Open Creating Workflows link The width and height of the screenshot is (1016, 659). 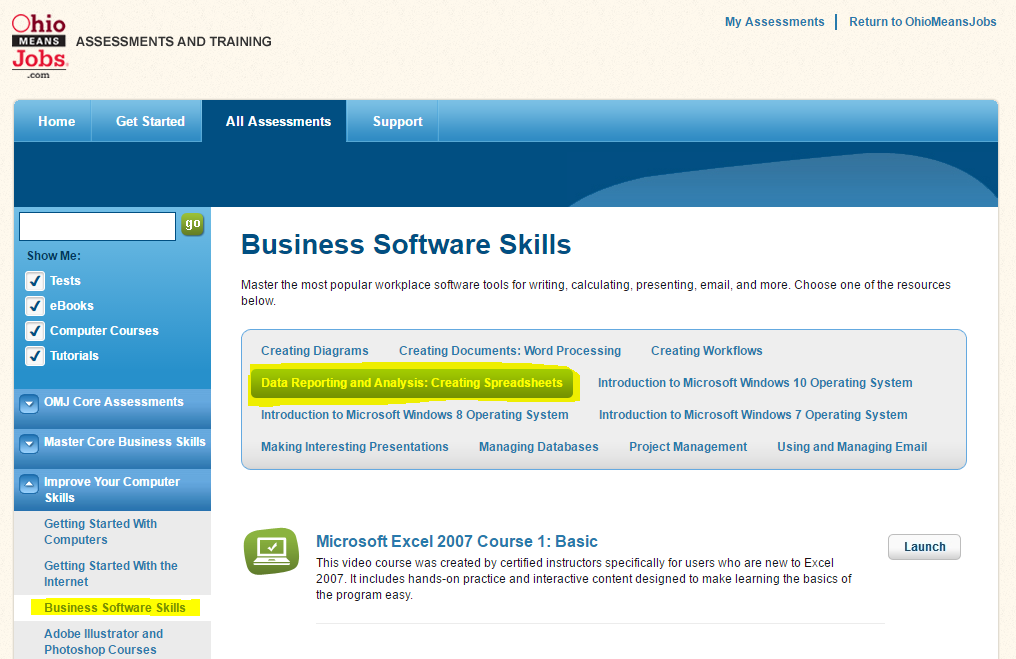tap(707, 351)
